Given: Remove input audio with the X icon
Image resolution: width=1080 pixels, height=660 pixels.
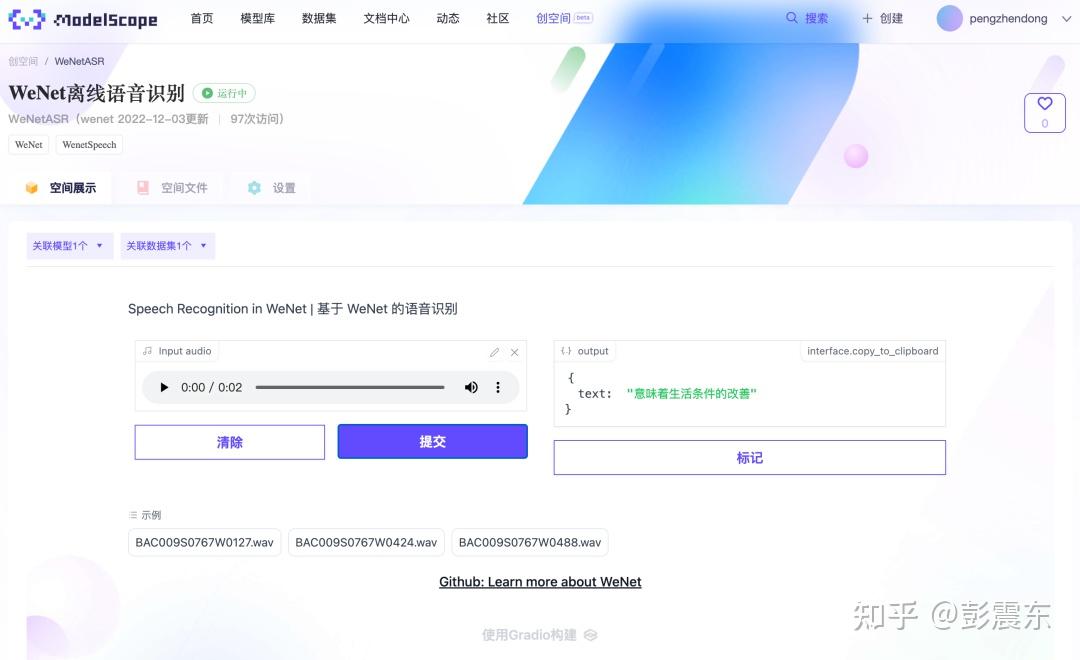Looking at the screenshot, I should 515,352.
